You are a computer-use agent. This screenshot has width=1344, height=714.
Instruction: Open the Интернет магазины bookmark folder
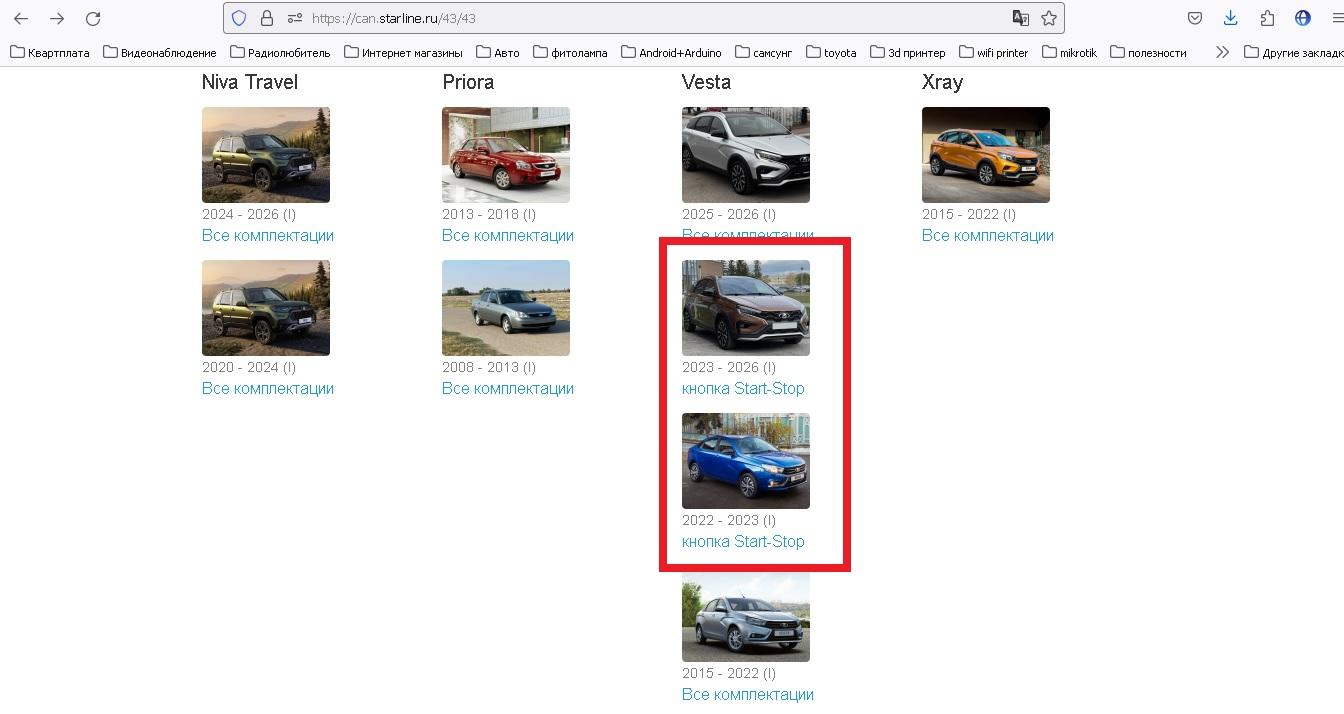pos(404,53)
